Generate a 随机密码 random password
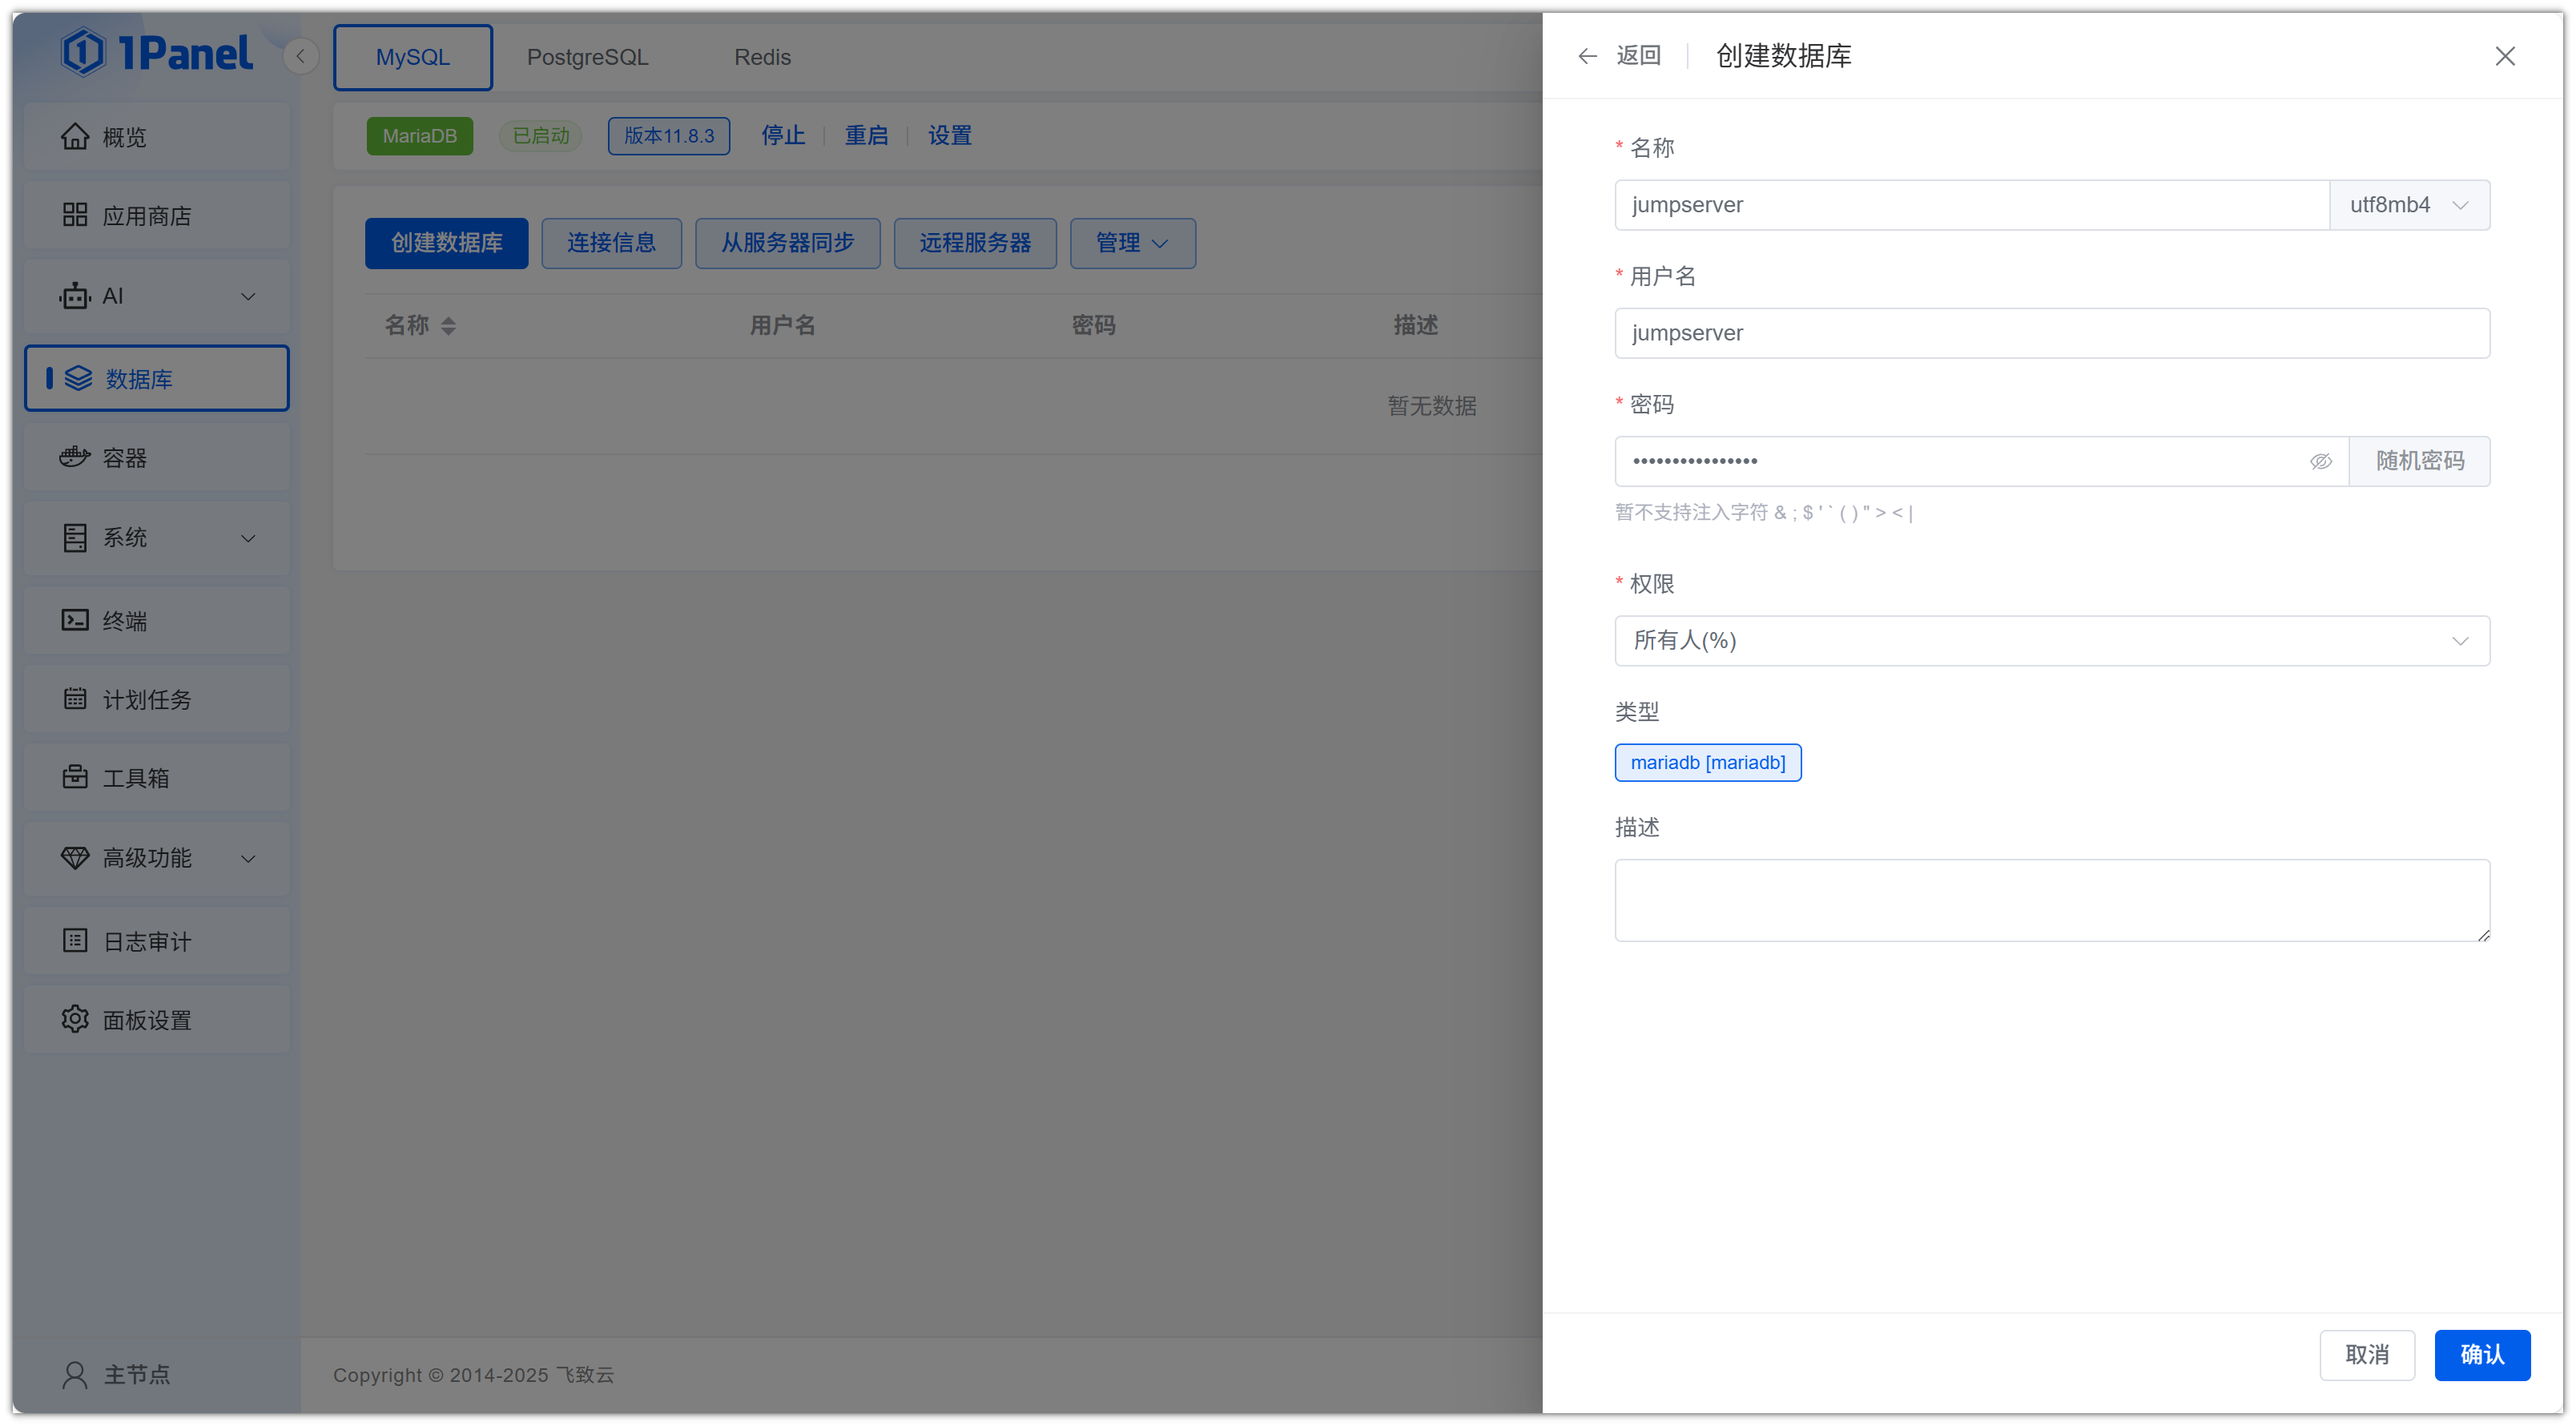Screen dimensions: 2576x1426 coord(2419,461)
